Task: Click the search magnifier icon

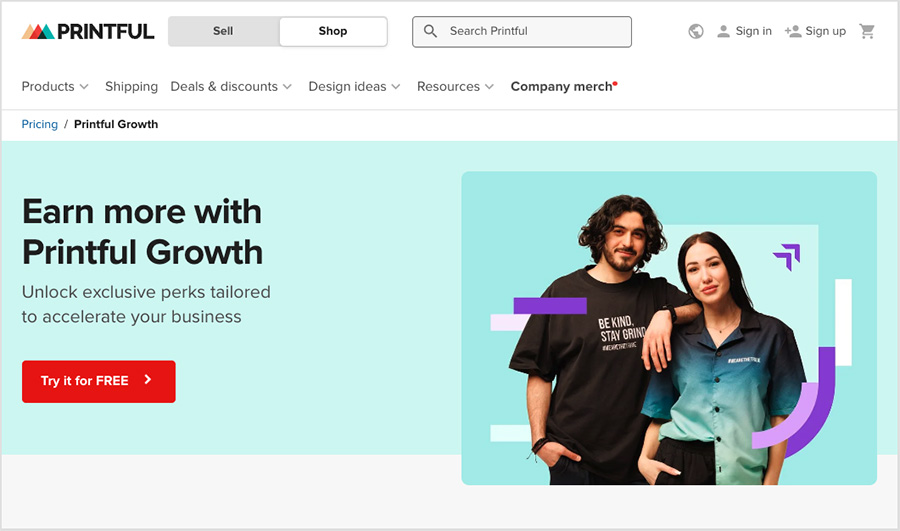Action: pos(430,31)
